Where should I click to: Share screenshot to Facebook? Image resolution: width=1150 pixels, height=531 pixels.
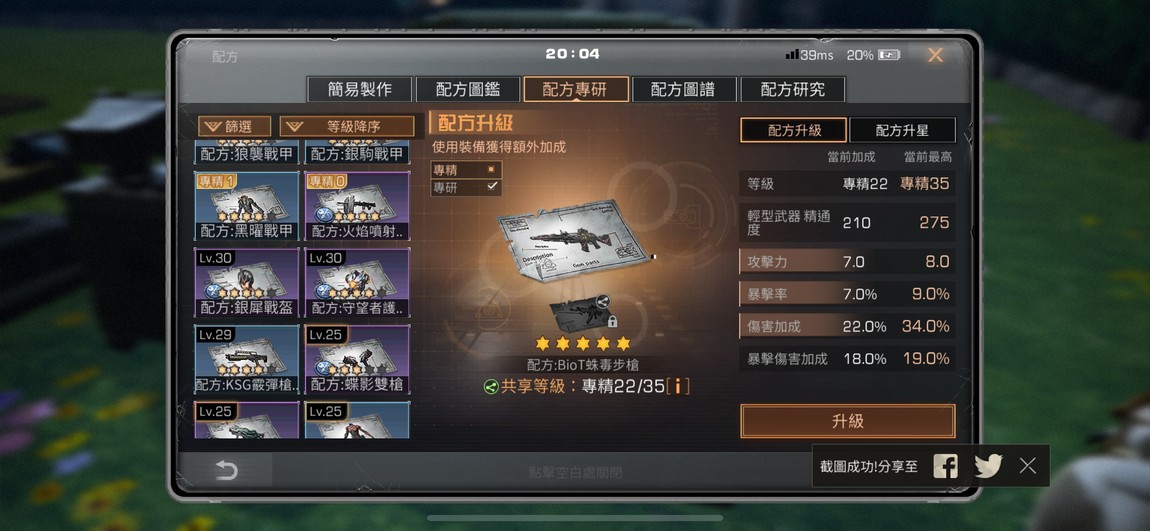[x=945, y=466]
